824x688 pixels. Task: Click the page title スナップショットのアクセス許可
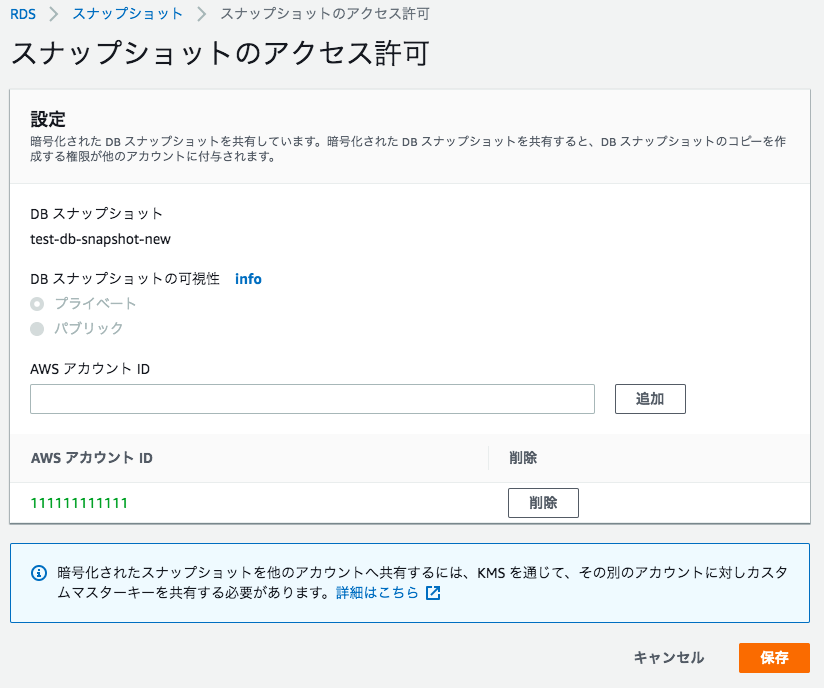(x=220, y=54)
